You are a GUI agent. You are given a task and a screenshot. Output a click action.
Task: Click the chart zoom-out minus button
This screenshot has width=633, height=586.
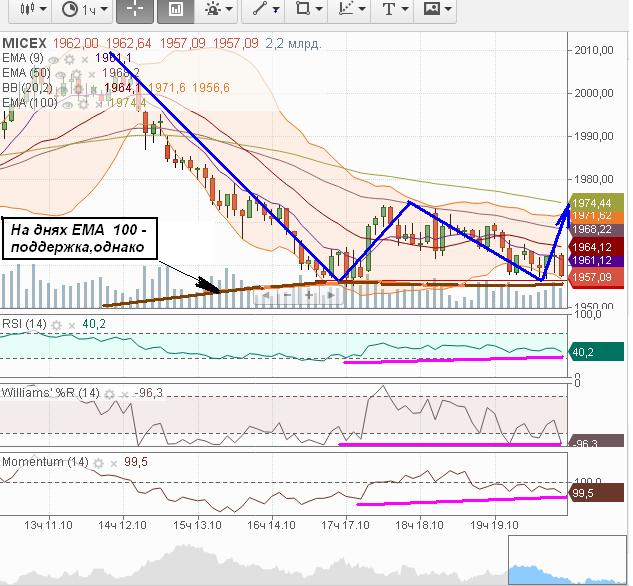point(287,295)
